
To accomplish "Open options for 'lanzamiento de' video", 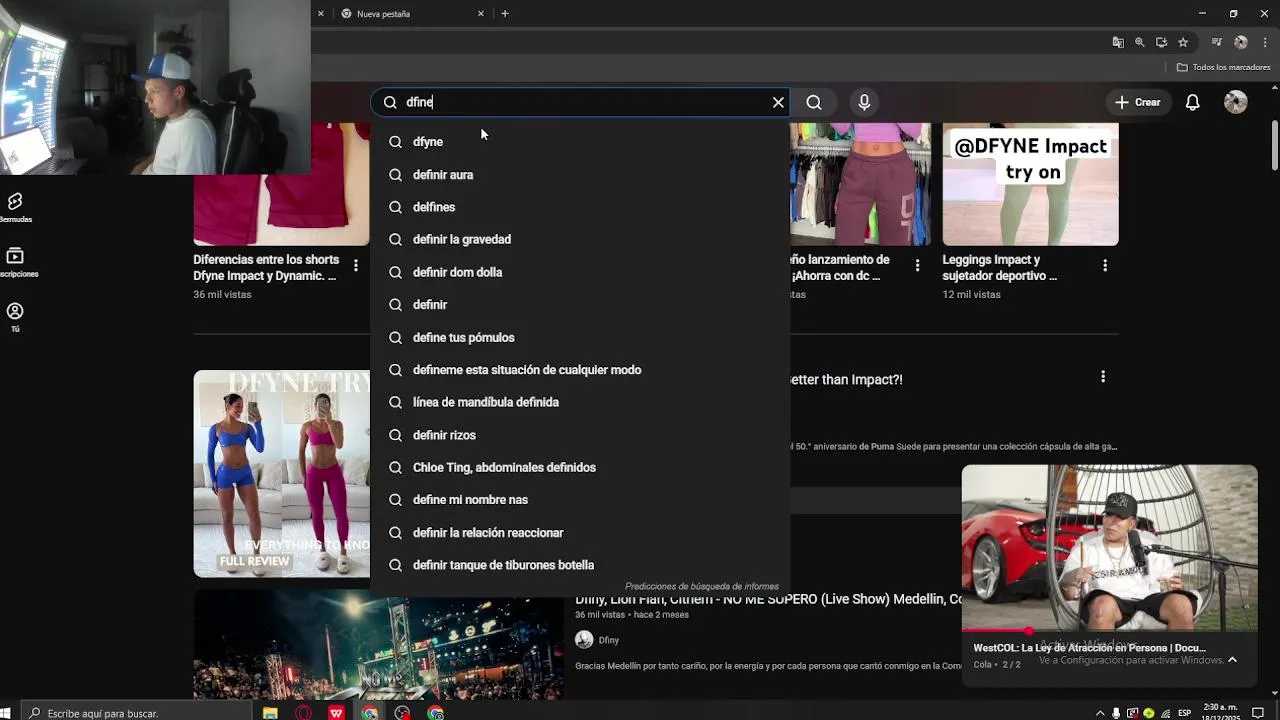I will pyautogui.click(x=917, y=265).
